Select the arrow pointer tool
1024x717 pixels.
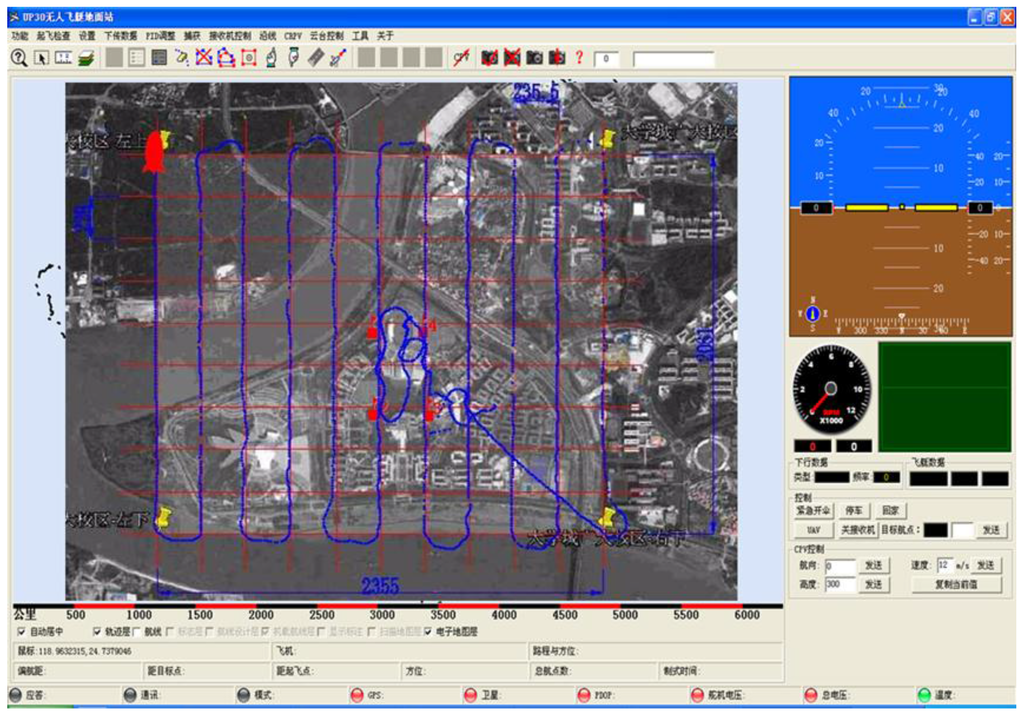click(41, 58)
